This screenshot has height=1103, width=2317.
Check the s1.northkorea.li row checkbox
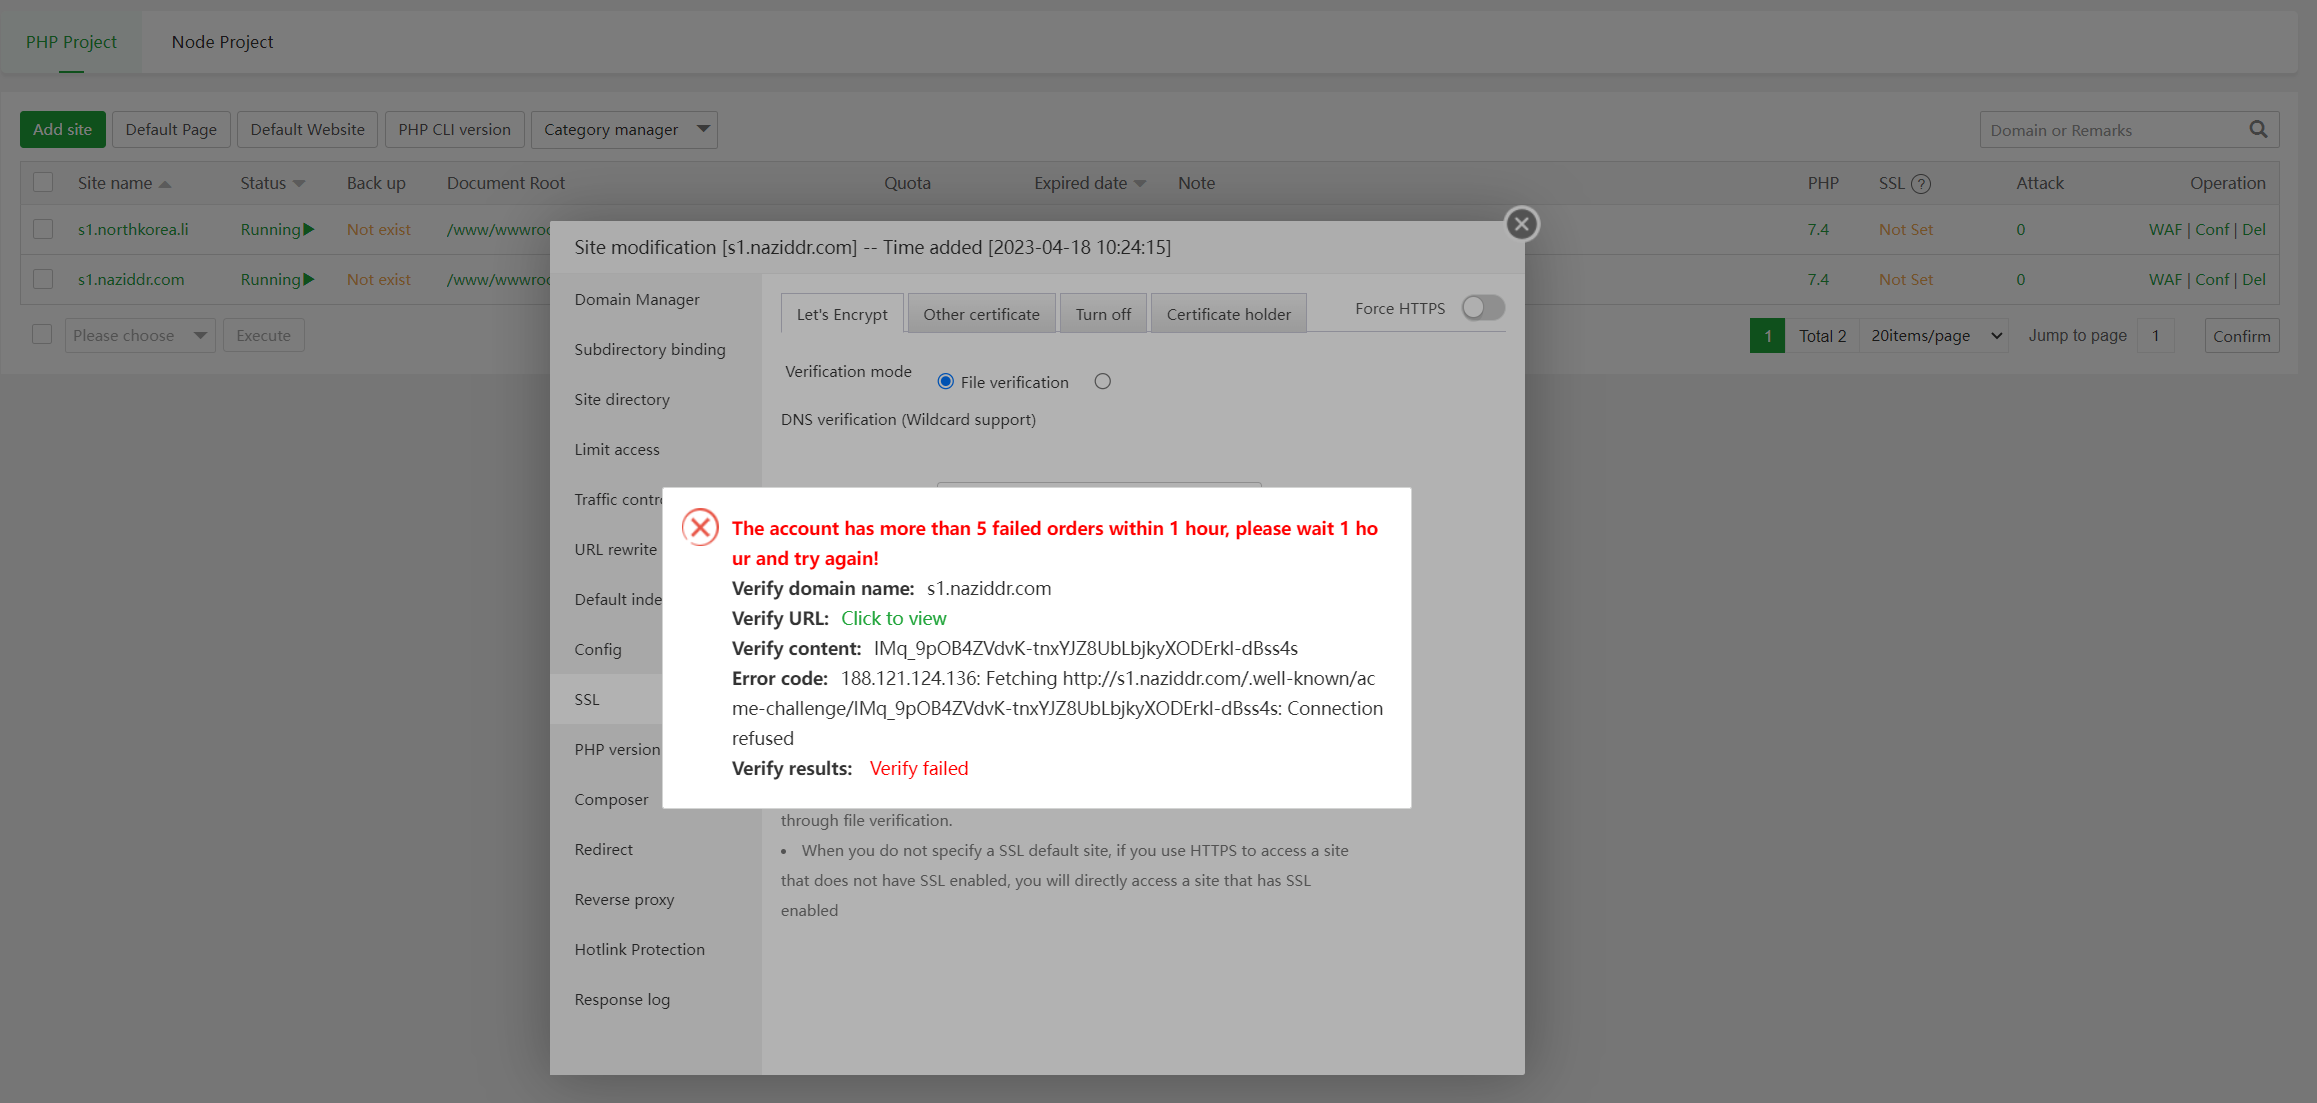click(43, 229)
